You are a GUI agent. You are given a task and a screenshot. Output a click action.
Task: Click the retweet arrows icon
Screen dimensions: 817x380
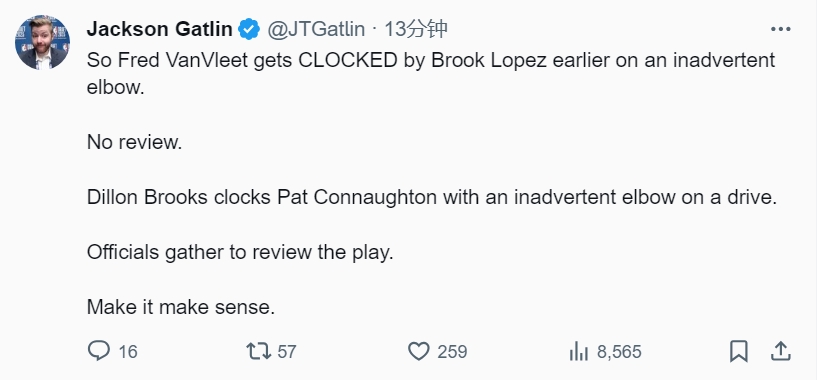[258, 351]
